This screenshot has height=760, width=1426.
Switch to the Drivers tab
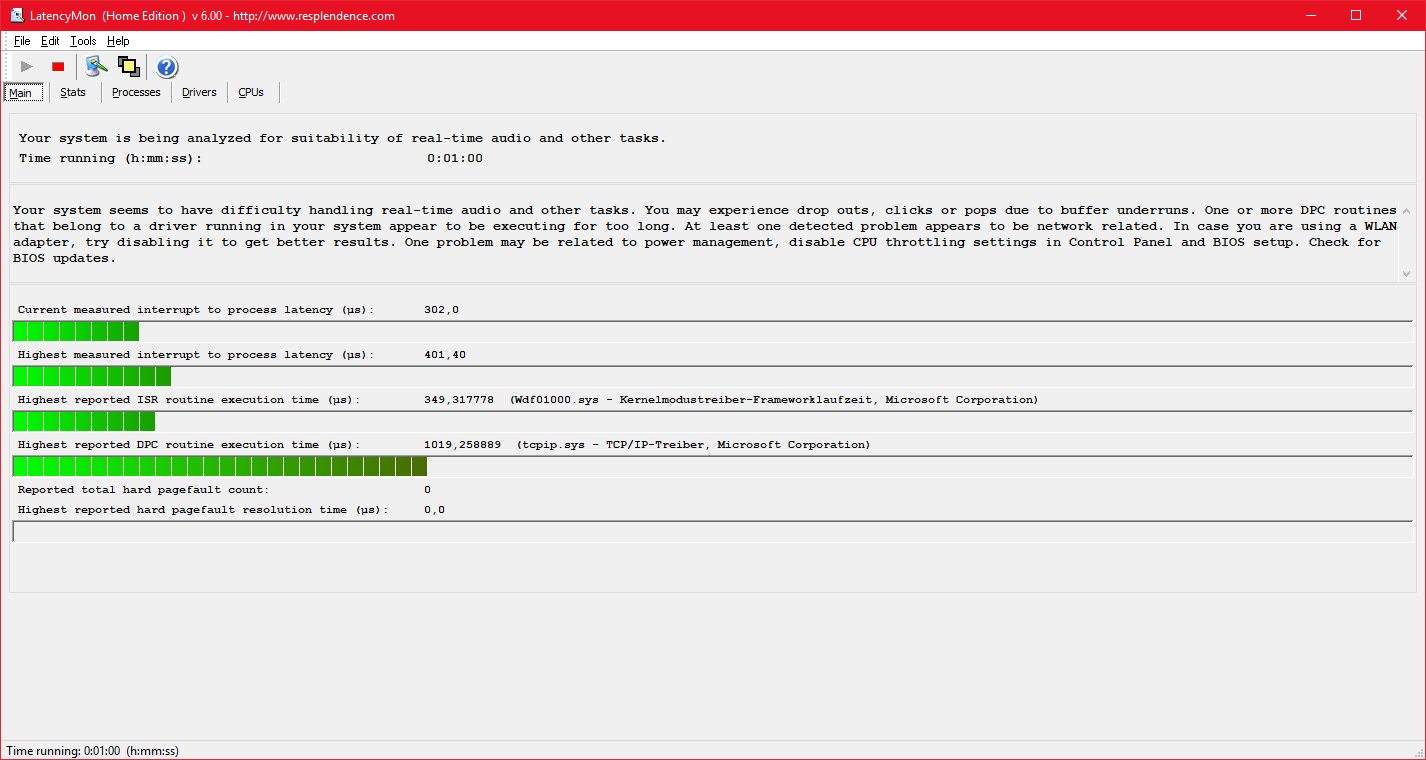coord(199,93)
